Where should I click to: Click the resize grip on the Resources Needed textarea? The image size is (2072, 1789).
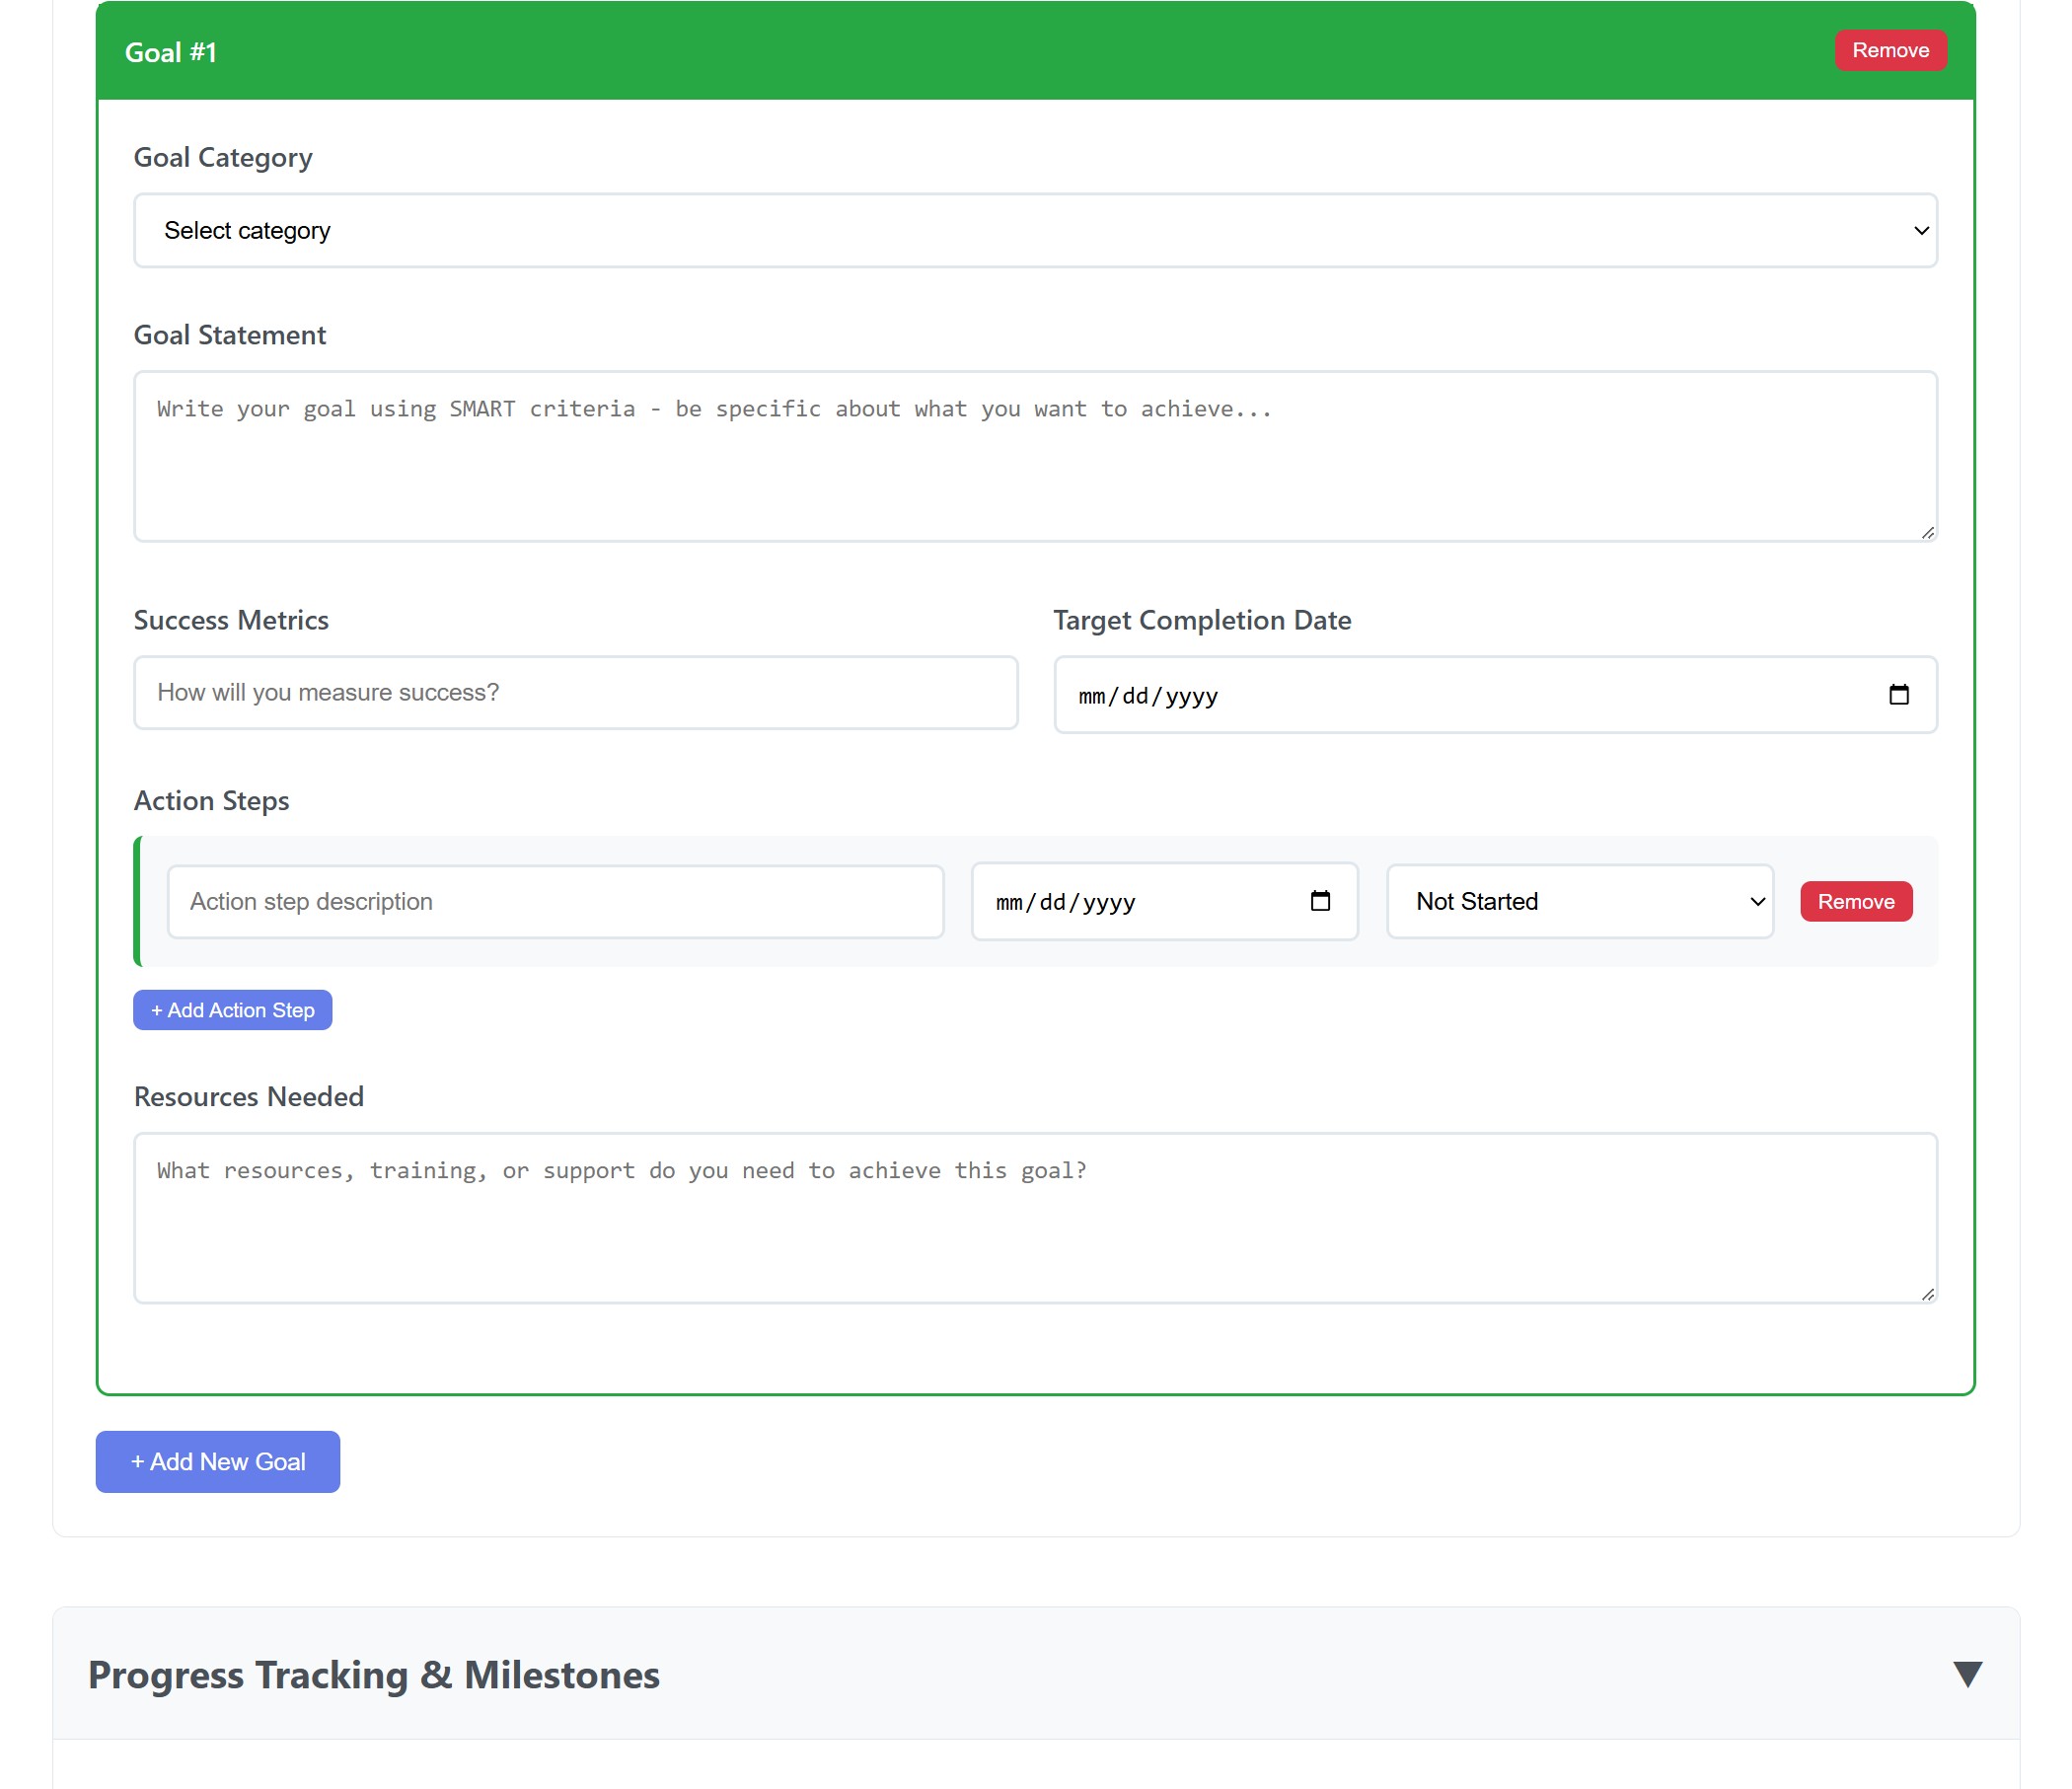(x=1926, y=1293)
